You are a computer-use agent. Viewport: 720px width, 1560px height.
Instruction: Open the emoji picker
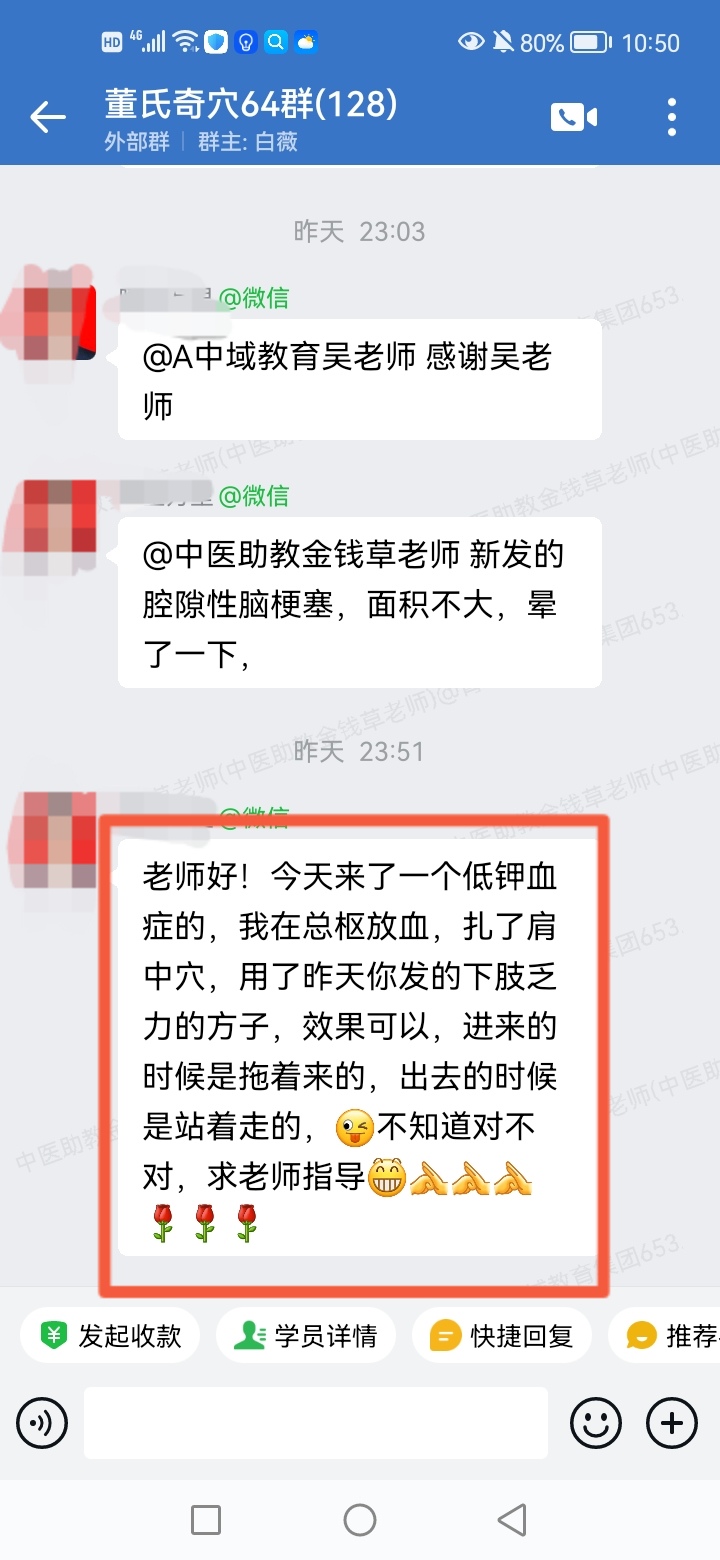coord(596,1421)
